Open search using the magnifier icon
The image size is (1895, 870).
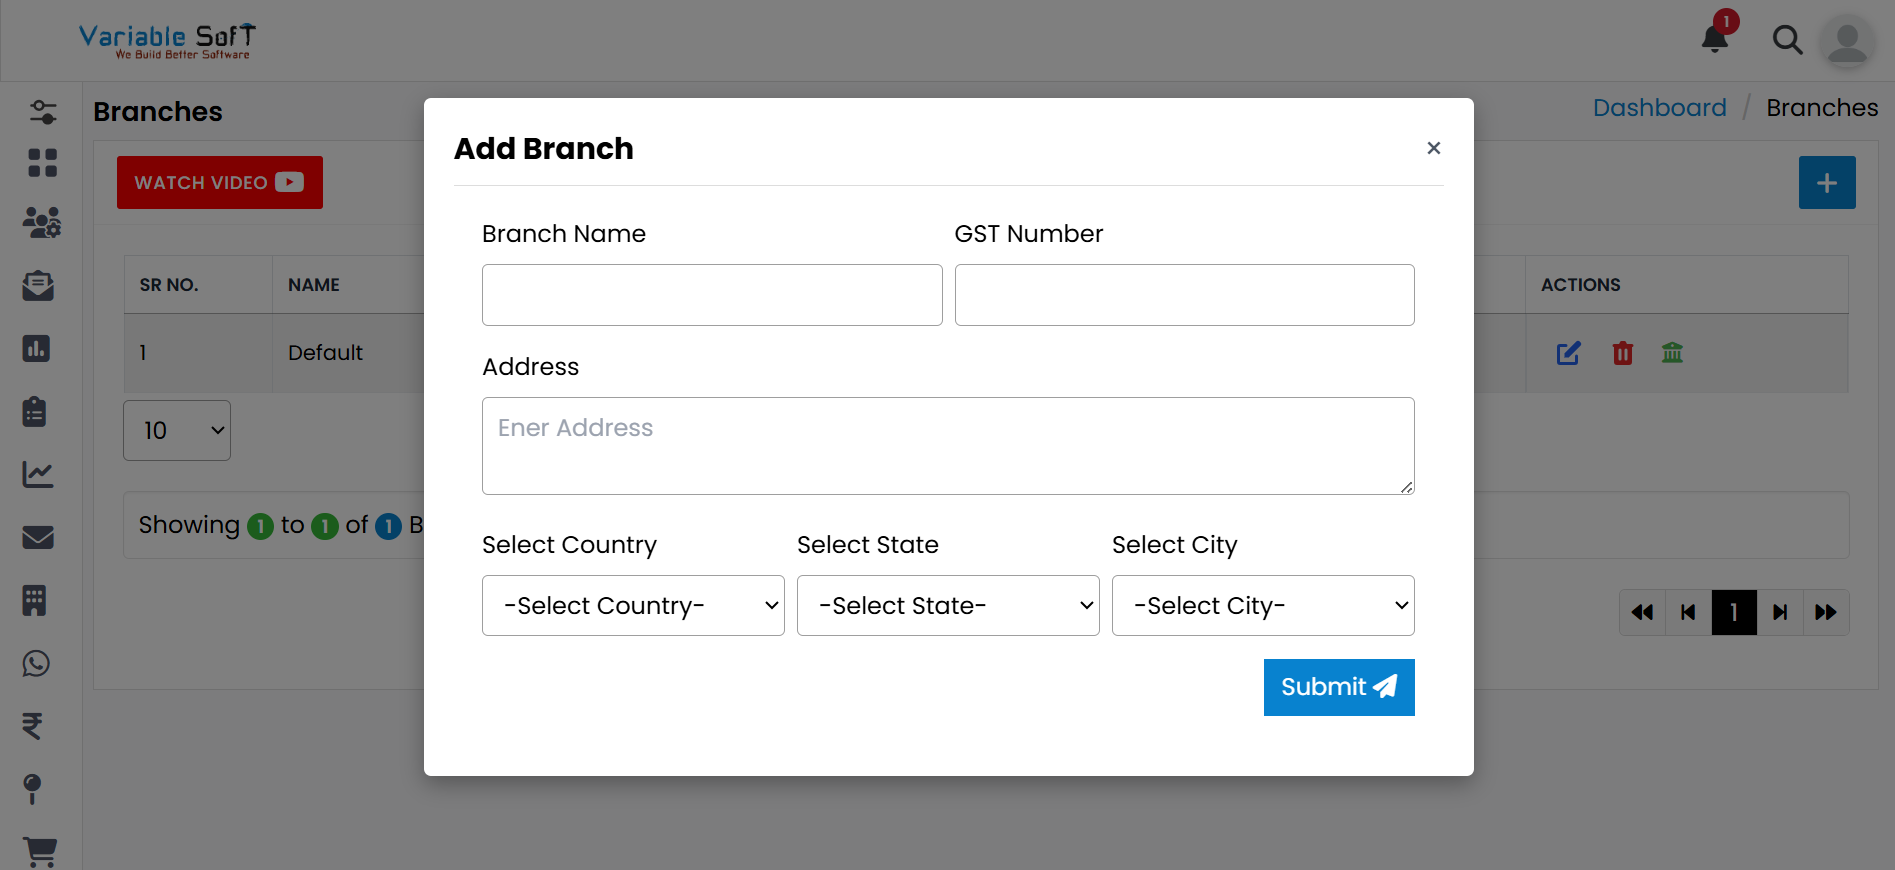point(1788,40)
